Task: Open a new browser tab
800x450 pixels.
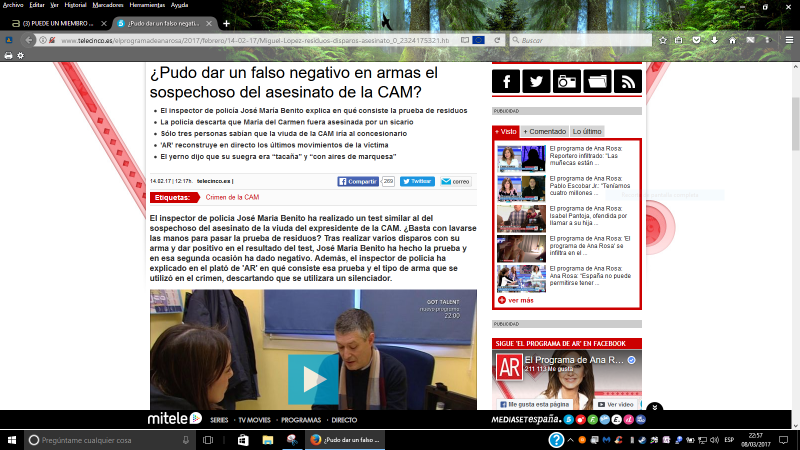Action: [227, 23]
